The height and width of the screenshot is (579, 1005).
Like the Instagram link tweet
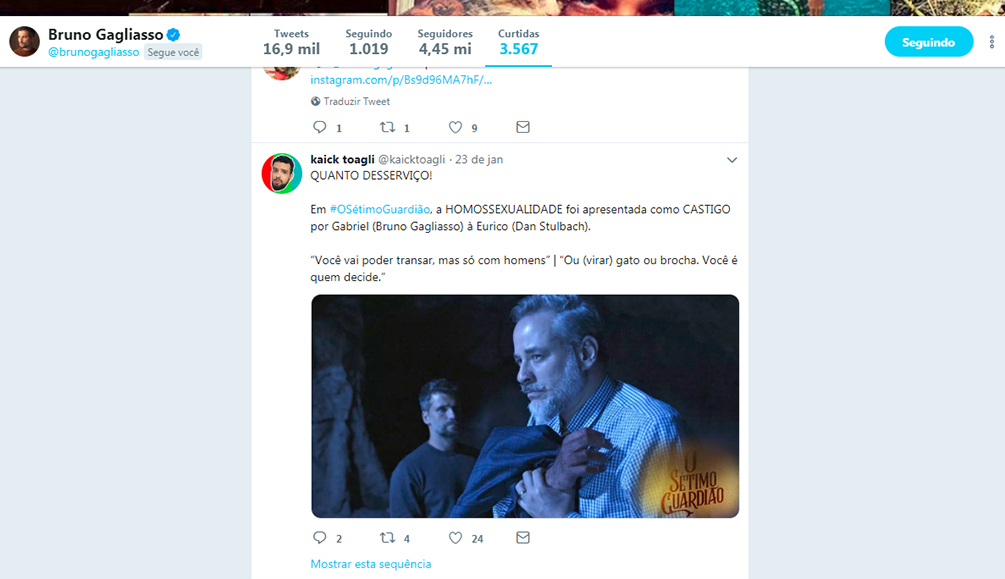pos(456,127)
